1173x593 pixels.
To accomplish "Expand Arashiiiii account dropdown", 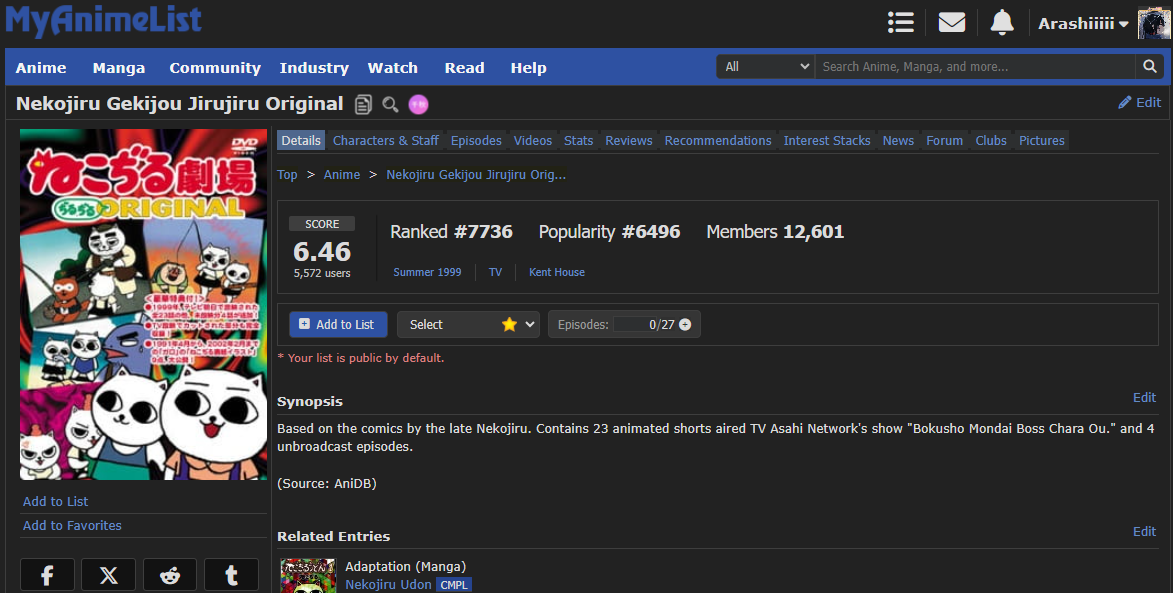I will pyautogui.click(x=1083, y=24).
